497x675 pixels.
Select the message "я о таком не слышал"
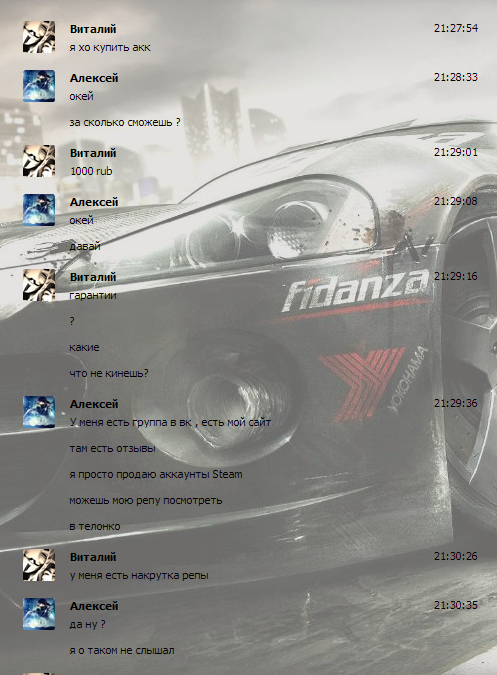(122, 650)
